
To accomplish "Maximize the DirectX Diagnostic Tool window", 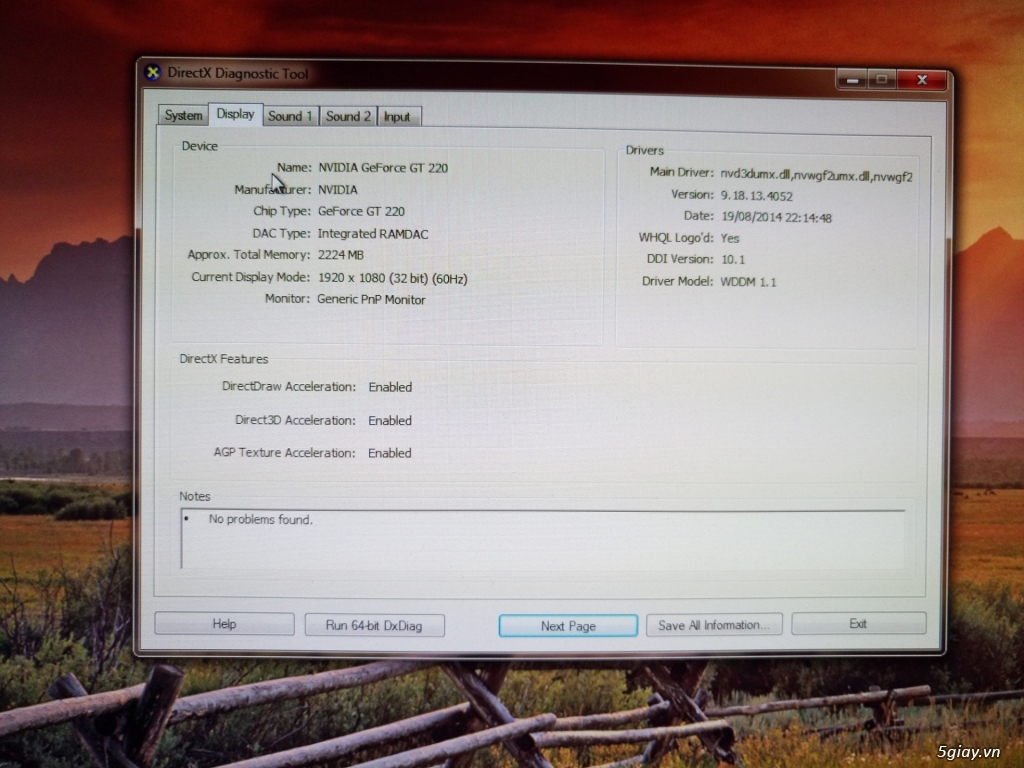I will (882, 80).
